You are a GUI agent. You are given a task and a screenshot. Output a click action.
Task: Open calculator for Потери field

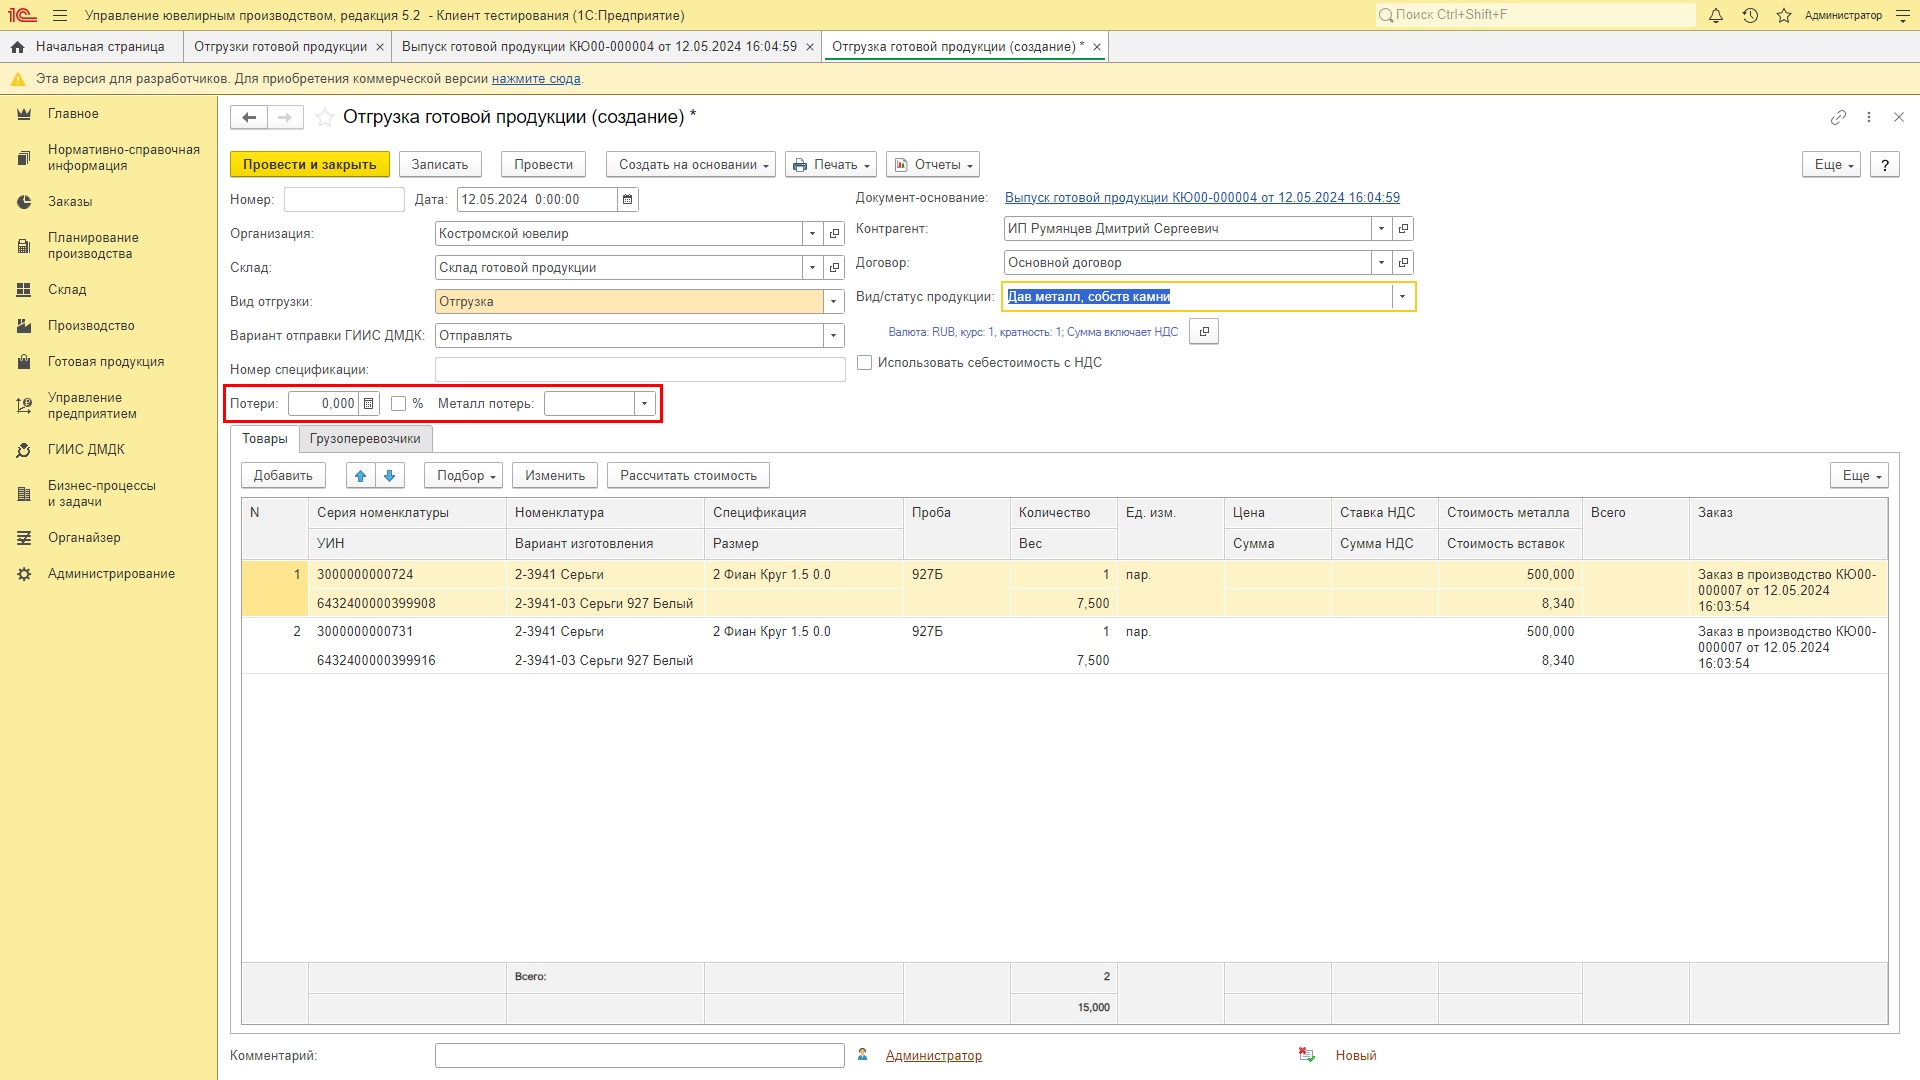369,404
